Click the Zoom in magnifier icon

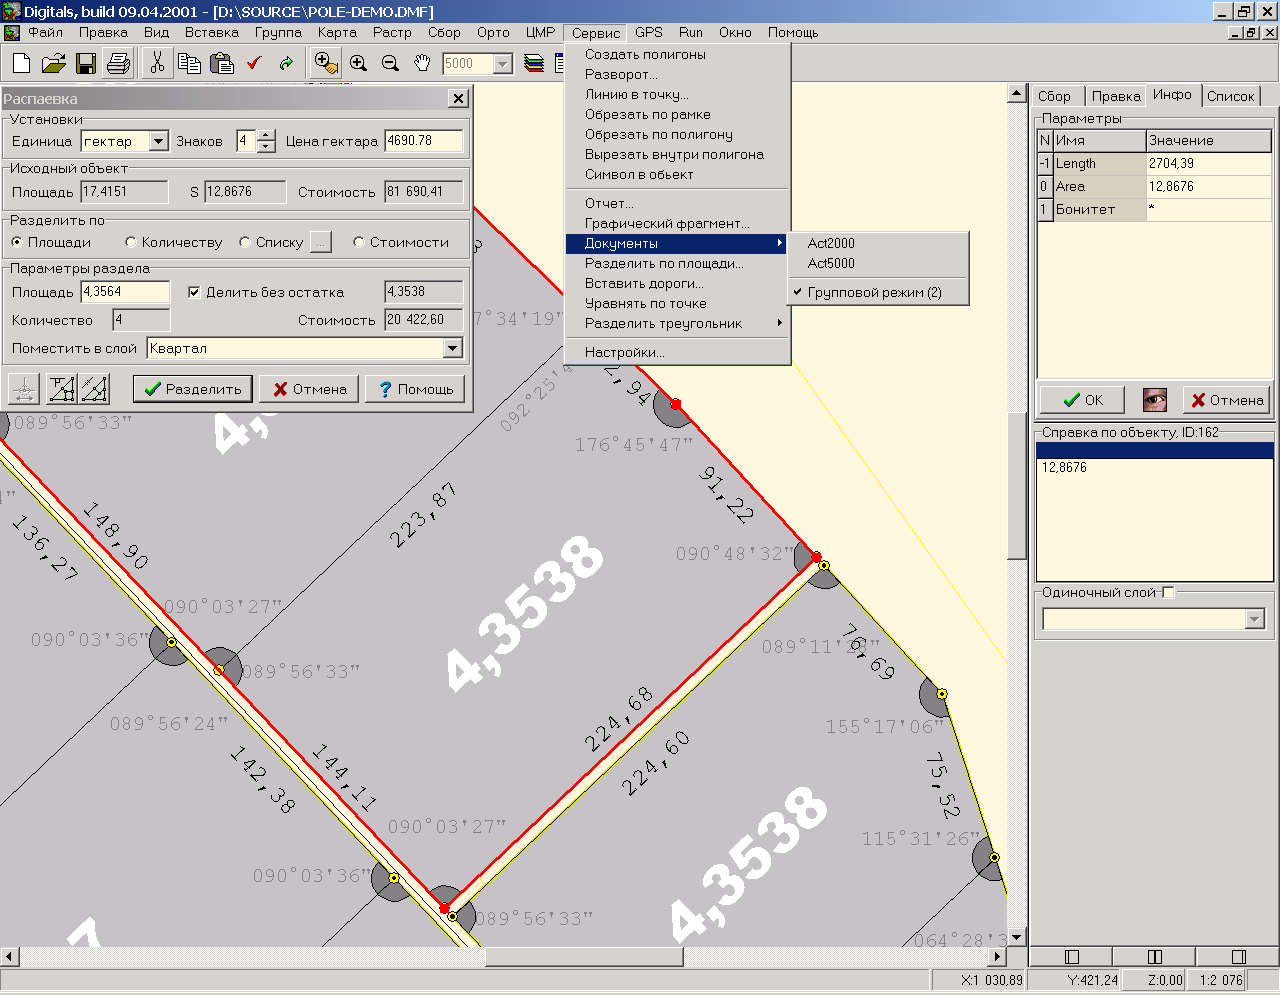(358, 64)
